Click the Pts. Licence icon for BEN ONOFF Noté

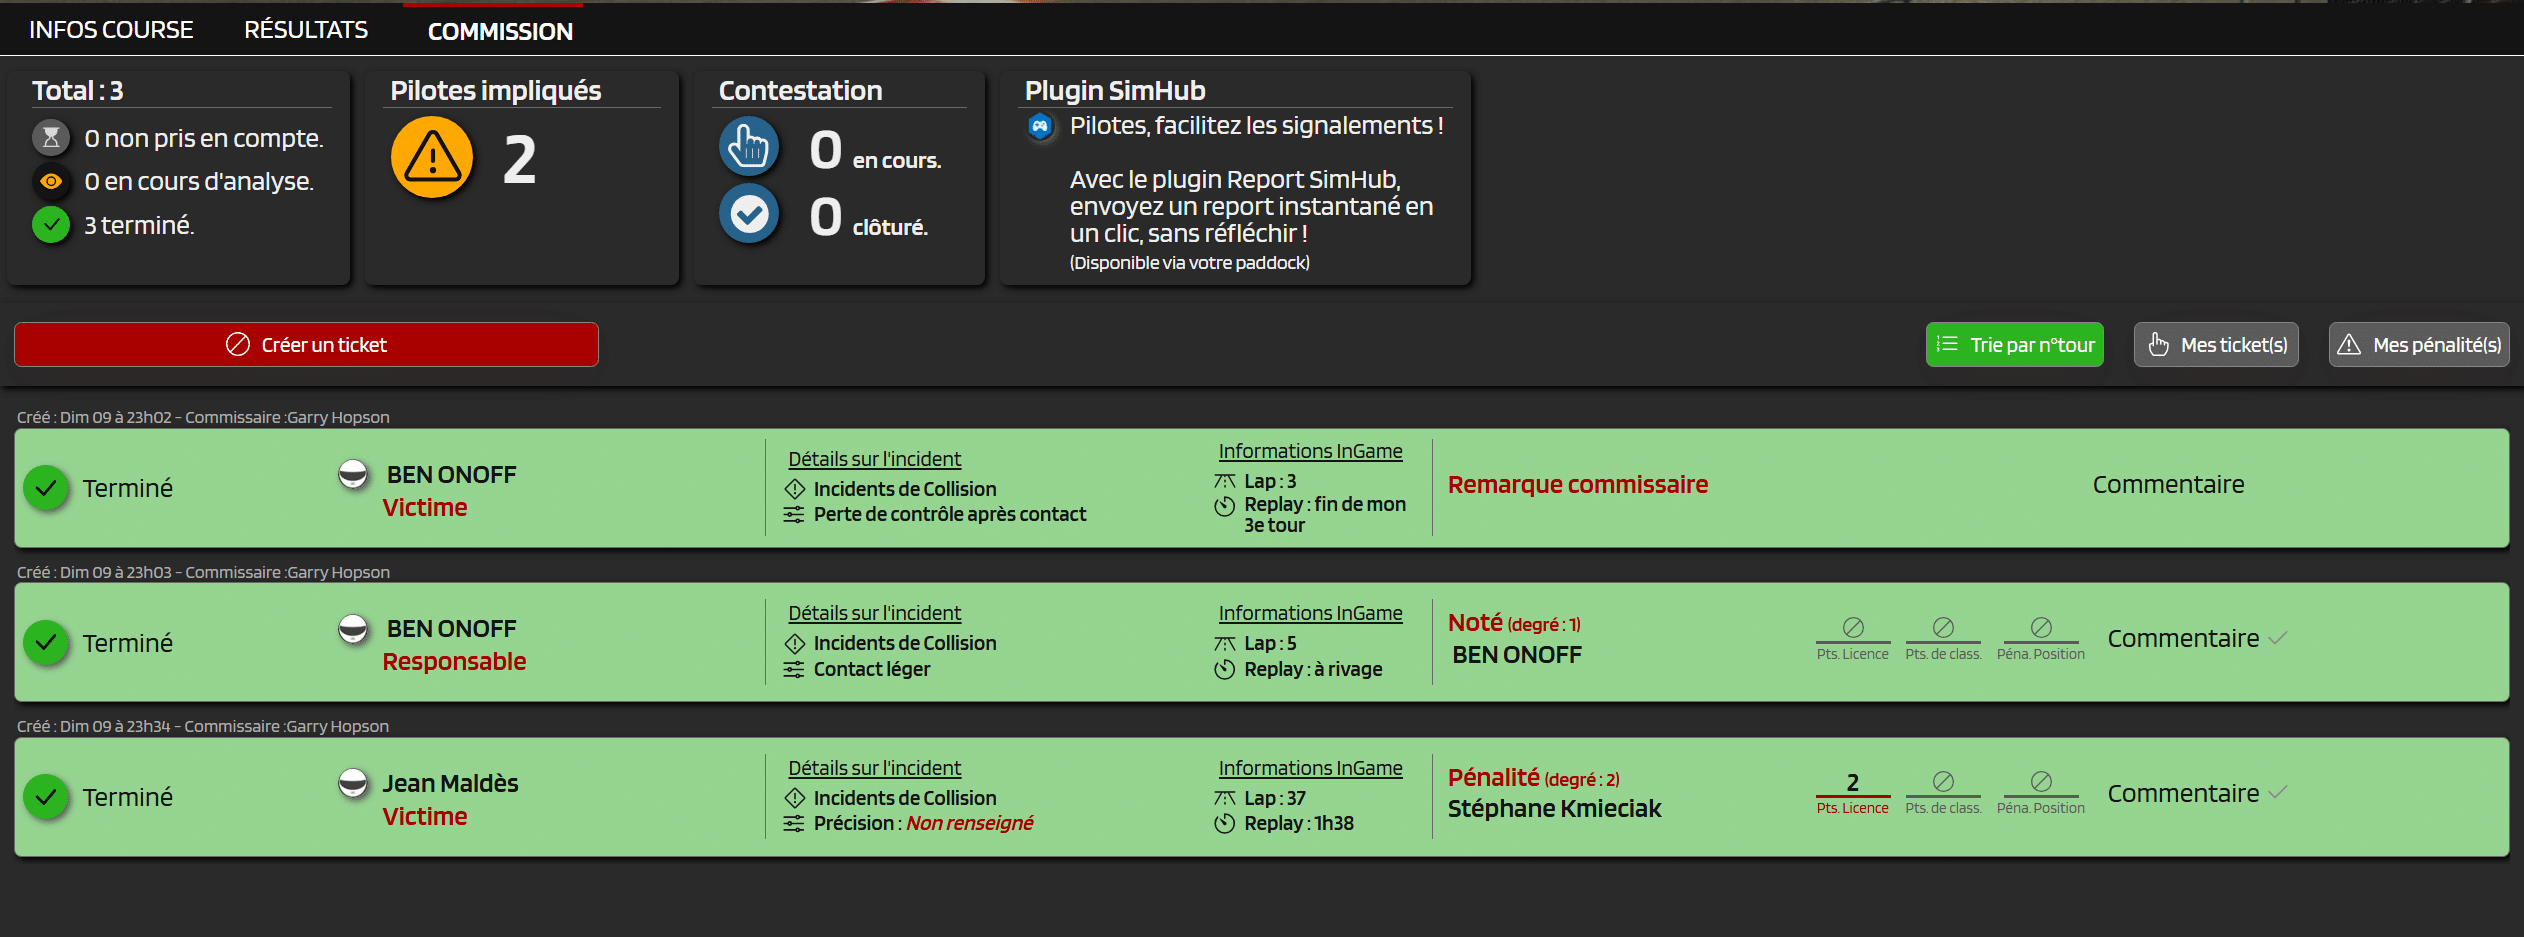click(1852, 628)
